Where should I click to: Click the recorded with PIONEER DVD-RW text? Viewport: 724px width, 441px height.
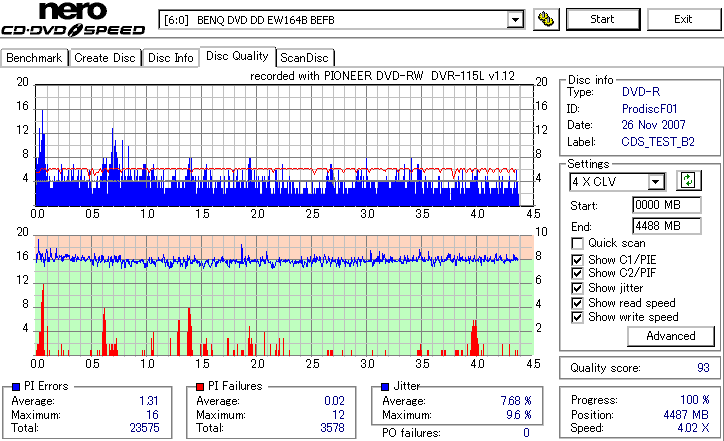click(x=382, y=76)
